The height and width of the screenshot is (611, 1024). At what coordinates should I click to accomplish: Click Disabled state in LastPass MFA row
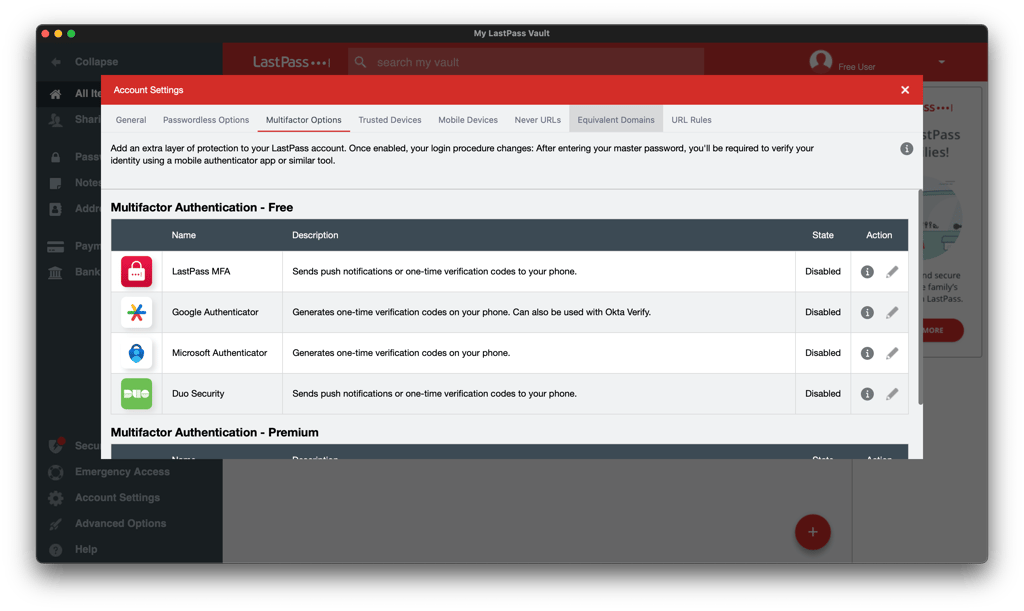click(x=823, y=272)
